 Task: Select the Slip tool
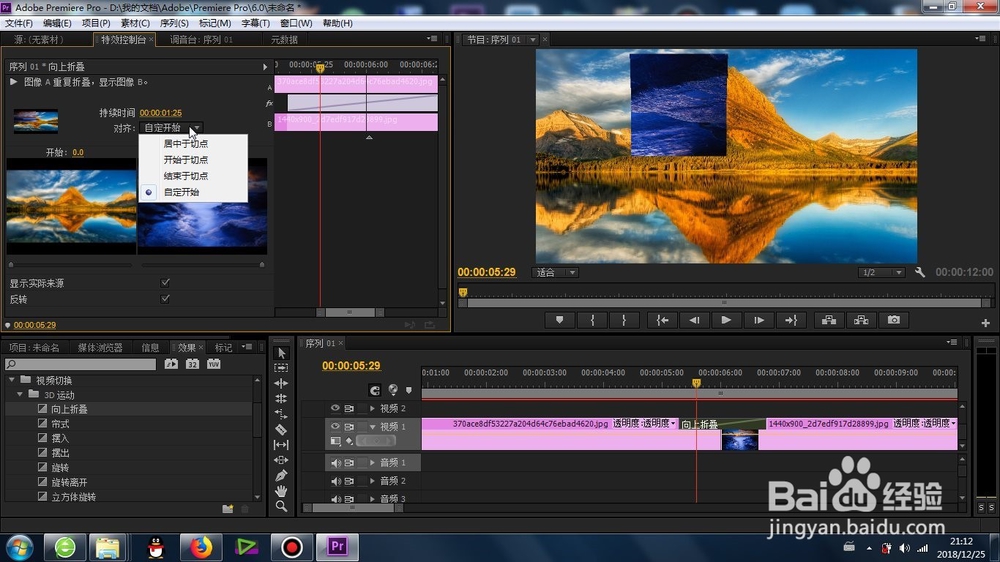point(281,445)
